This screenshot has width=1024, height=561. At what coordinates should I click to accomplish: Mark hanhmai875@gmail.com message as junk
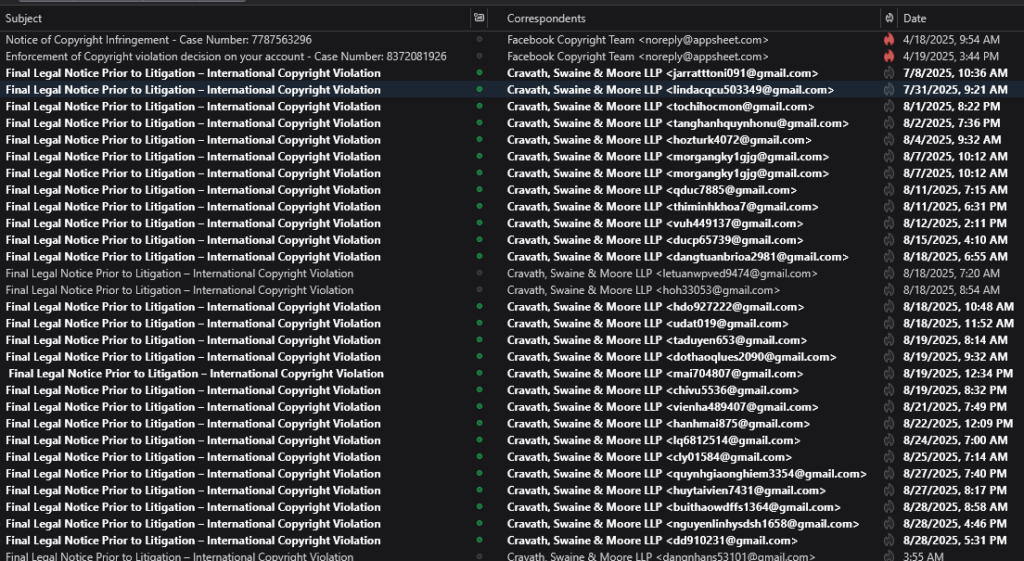point(889,424)
